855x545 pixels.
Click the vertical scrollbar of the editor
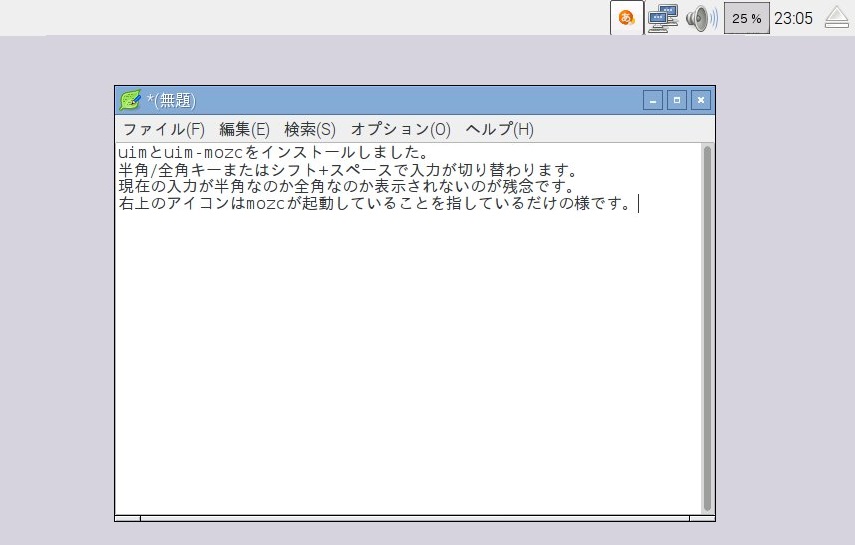coord(707,328)
